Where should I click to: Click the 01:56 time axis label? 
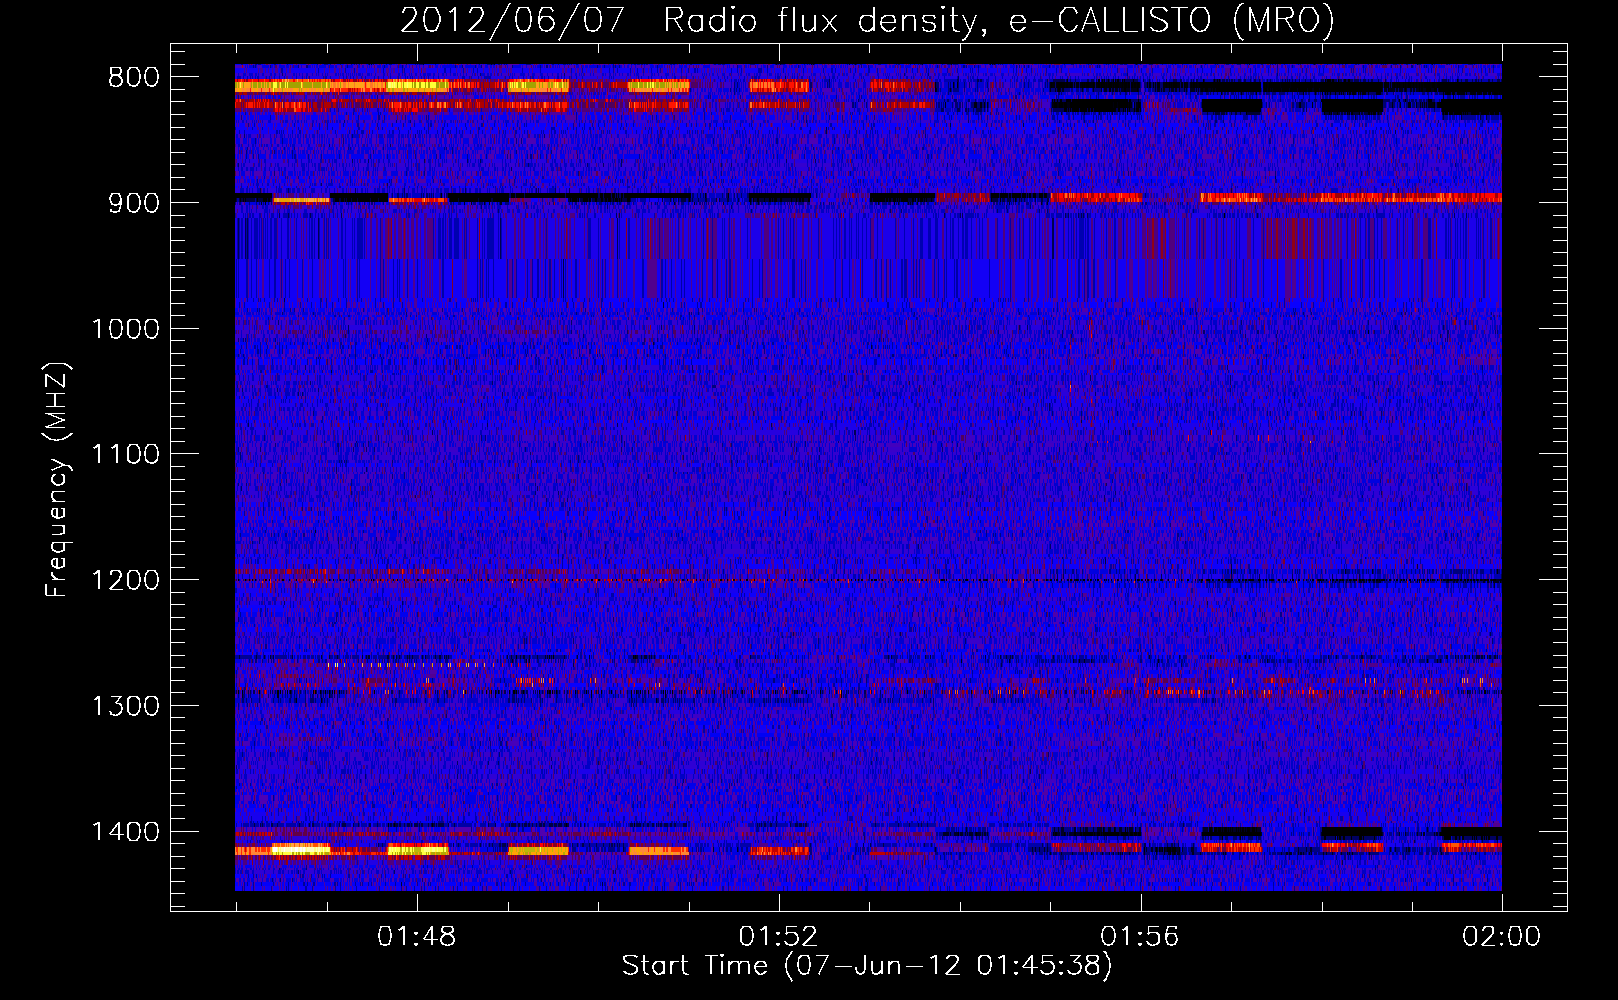click(x=1140, y=937)
